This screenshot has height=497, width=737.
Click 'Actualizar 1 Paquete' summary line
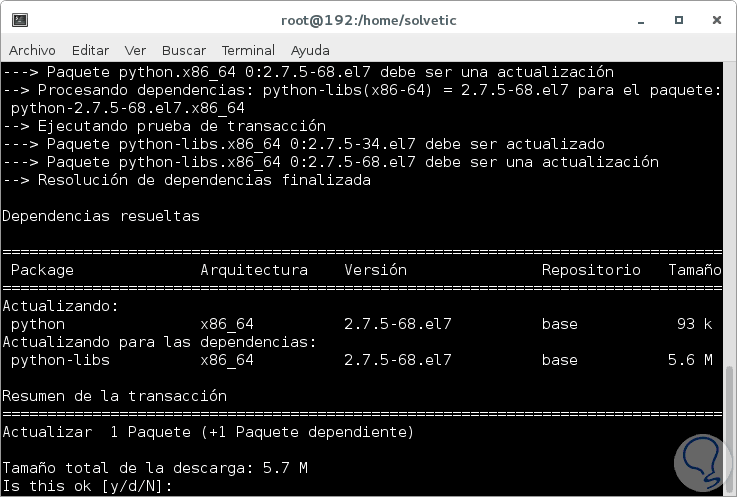(x=208, y=432)
